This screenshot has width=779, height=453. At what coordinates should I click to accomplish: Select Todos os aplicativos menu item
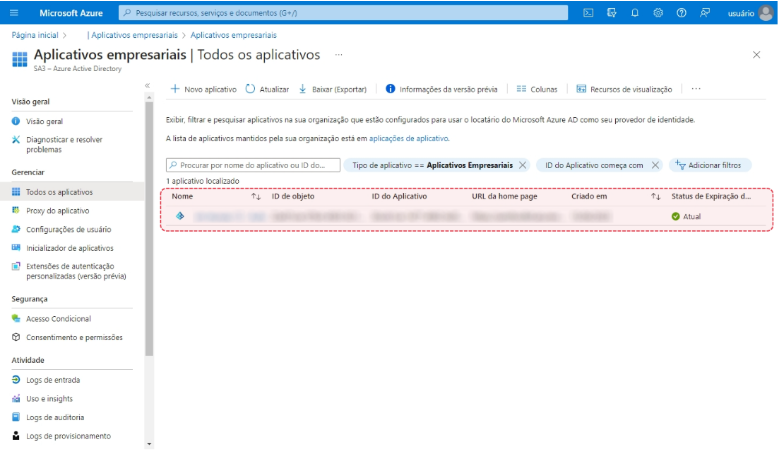pos(72,192)
